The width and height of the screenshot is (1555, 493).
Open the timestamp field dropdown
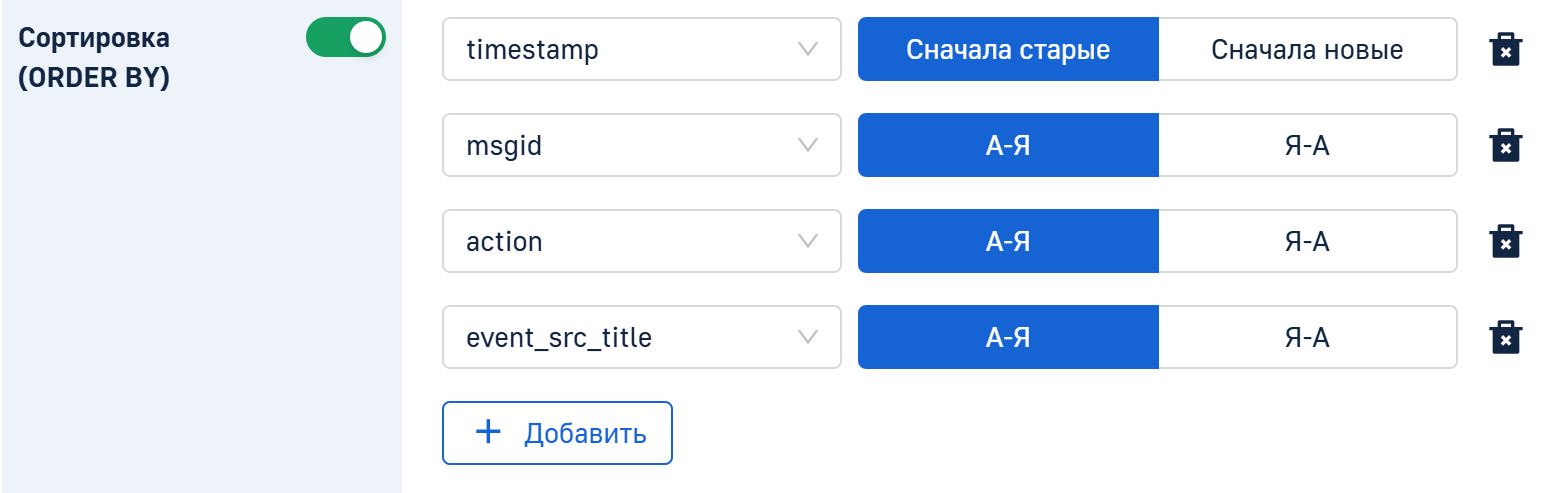coord(641,49)
